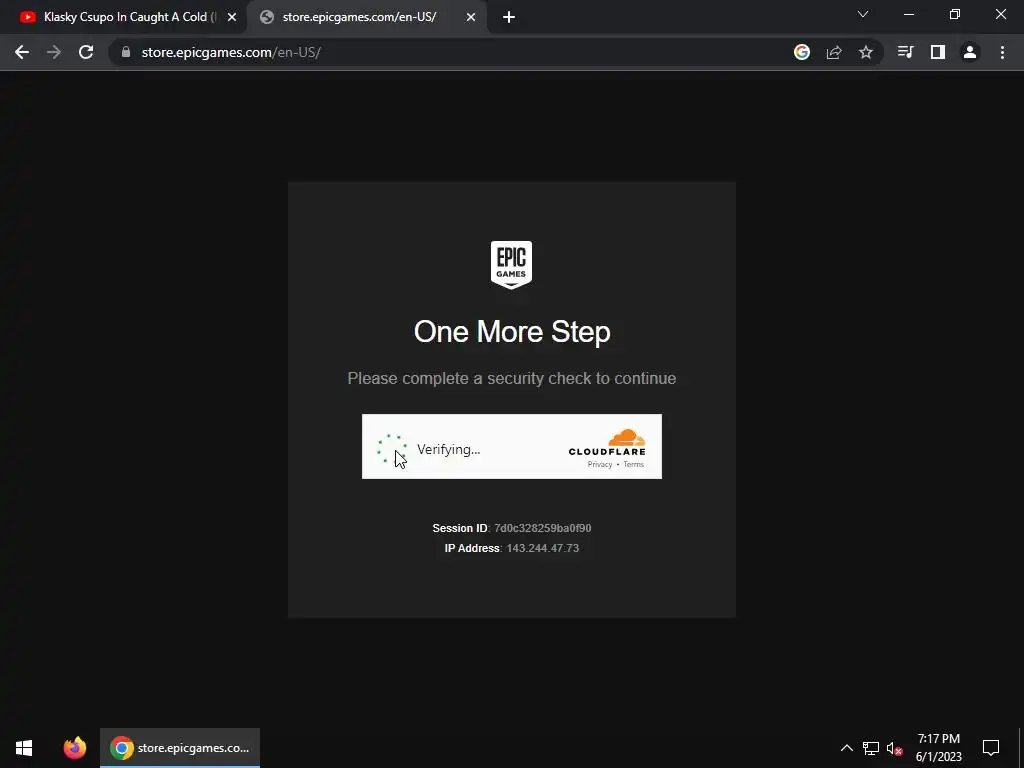This screenshot has height=768, width=1024.
Task: Click the muted volume tray icon
Action: [894, 748]
